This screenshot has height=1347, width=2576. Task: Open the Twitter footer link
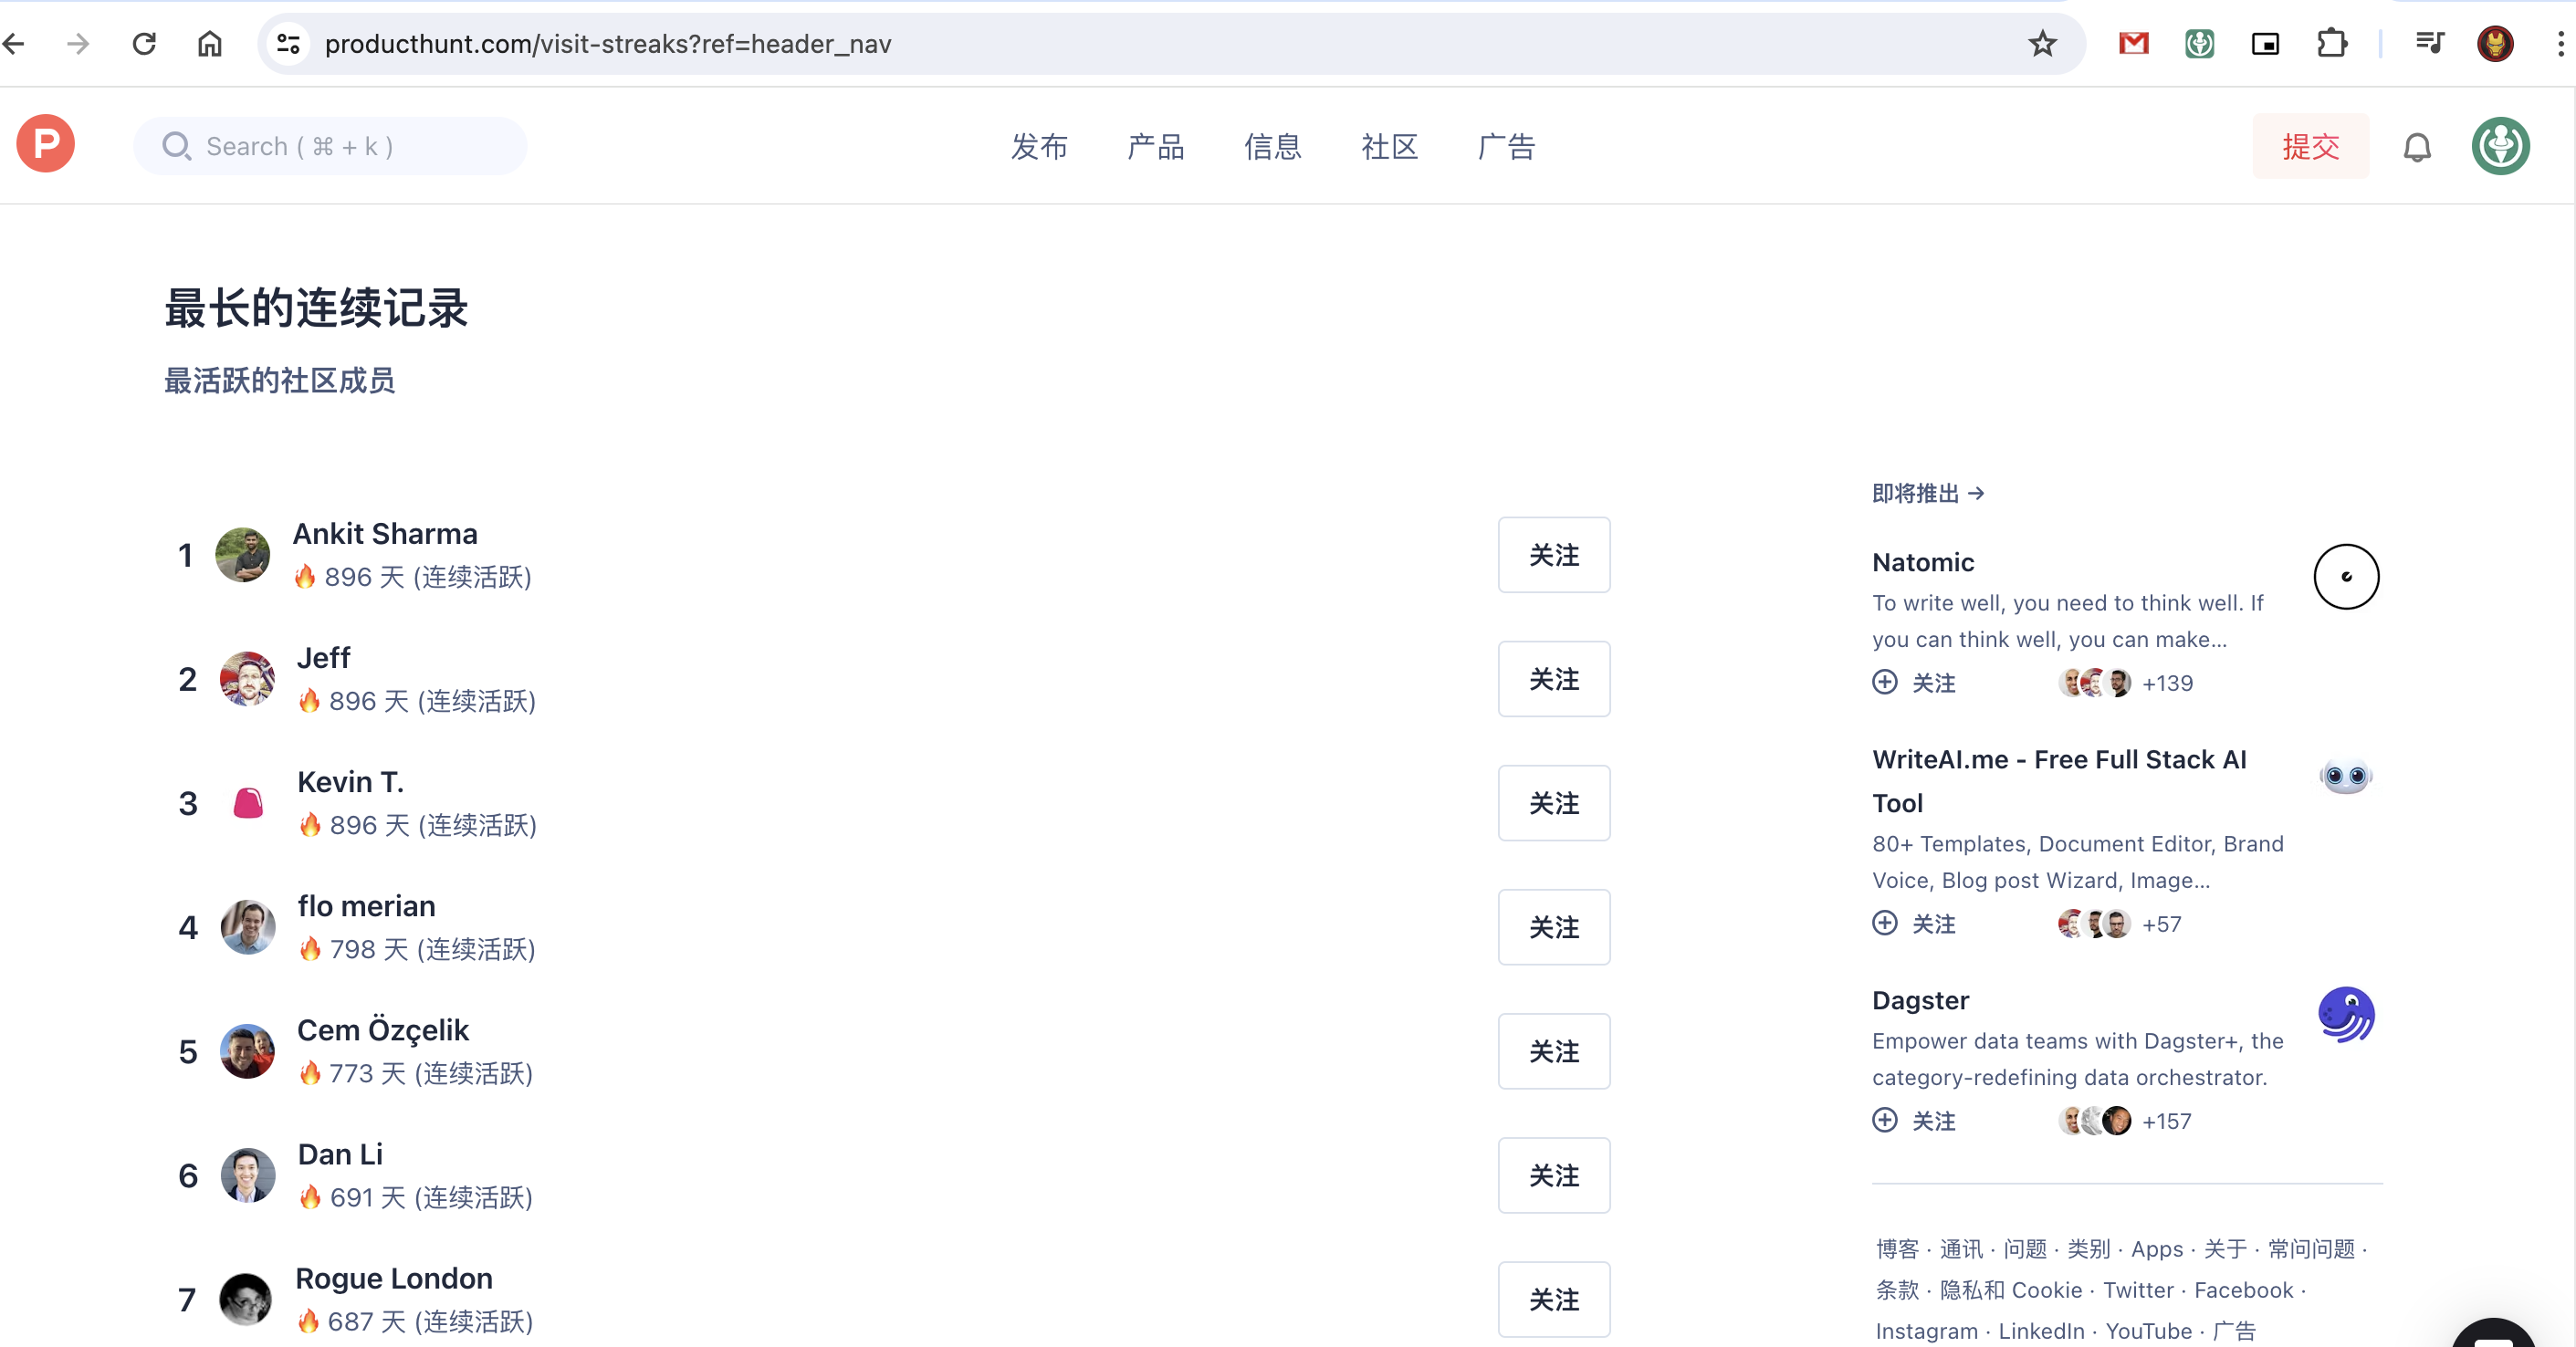[2138, 1290]
